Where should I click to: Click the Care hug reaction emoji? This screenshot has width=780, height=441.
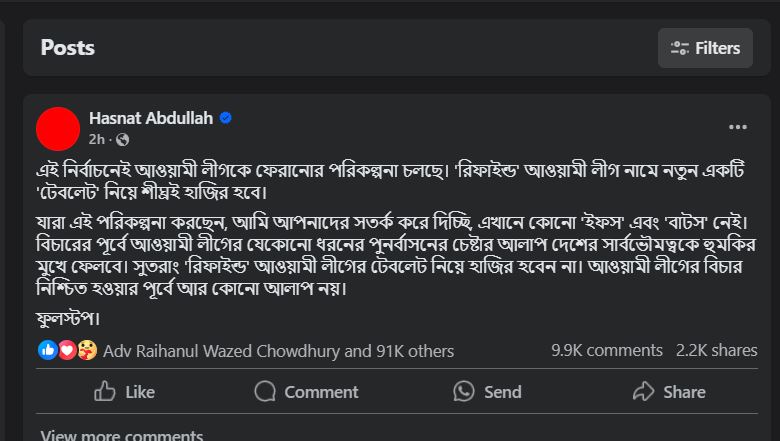[x=86, y=350]
